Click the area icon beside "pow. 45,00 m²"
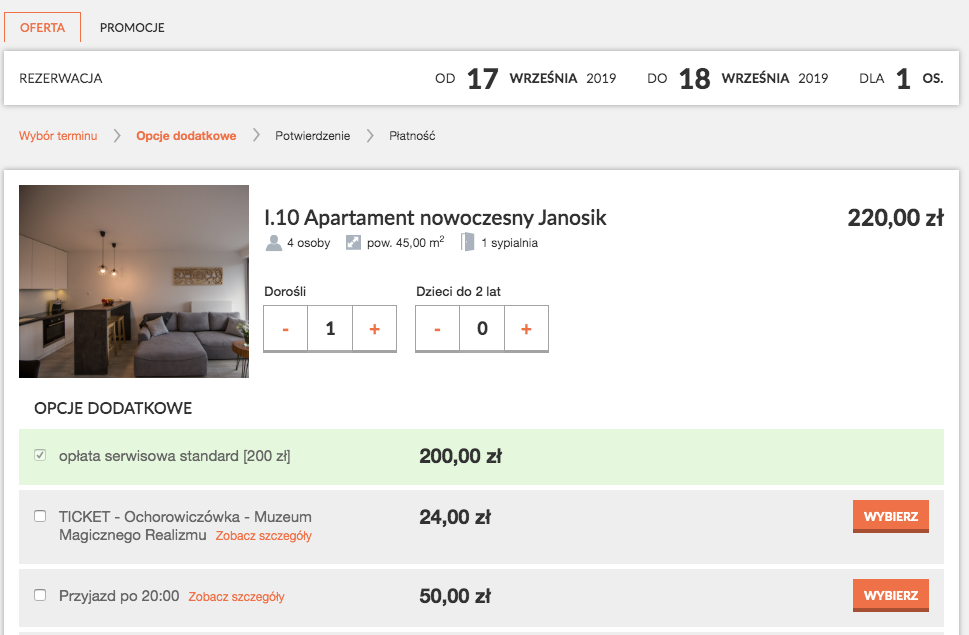The width and height of the screenshot is (969, 635). point(352,242)
